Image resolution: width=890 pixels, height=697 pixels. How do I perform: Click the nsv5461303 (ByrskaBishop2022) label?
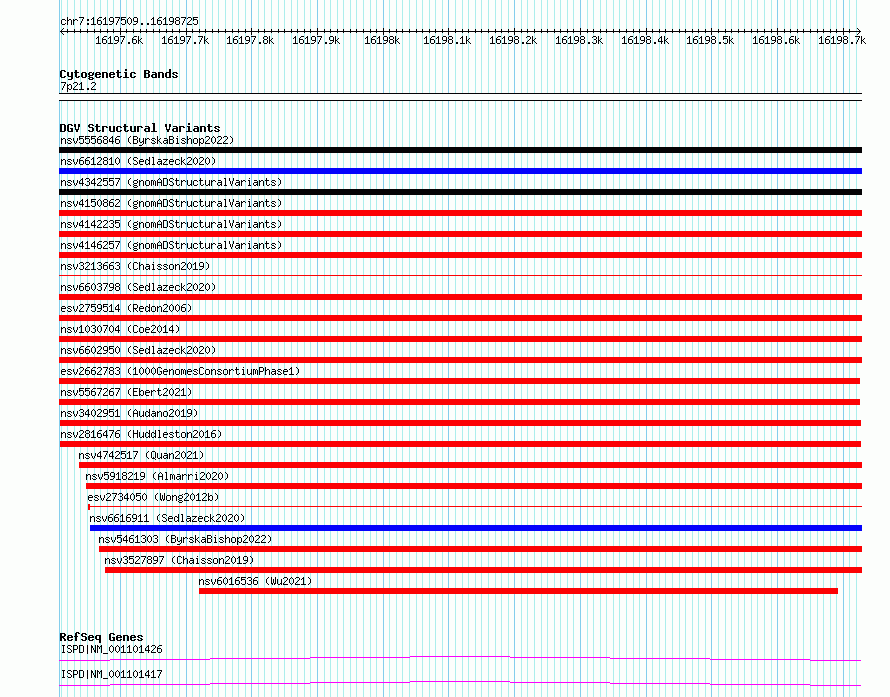(x=185, y=539)
